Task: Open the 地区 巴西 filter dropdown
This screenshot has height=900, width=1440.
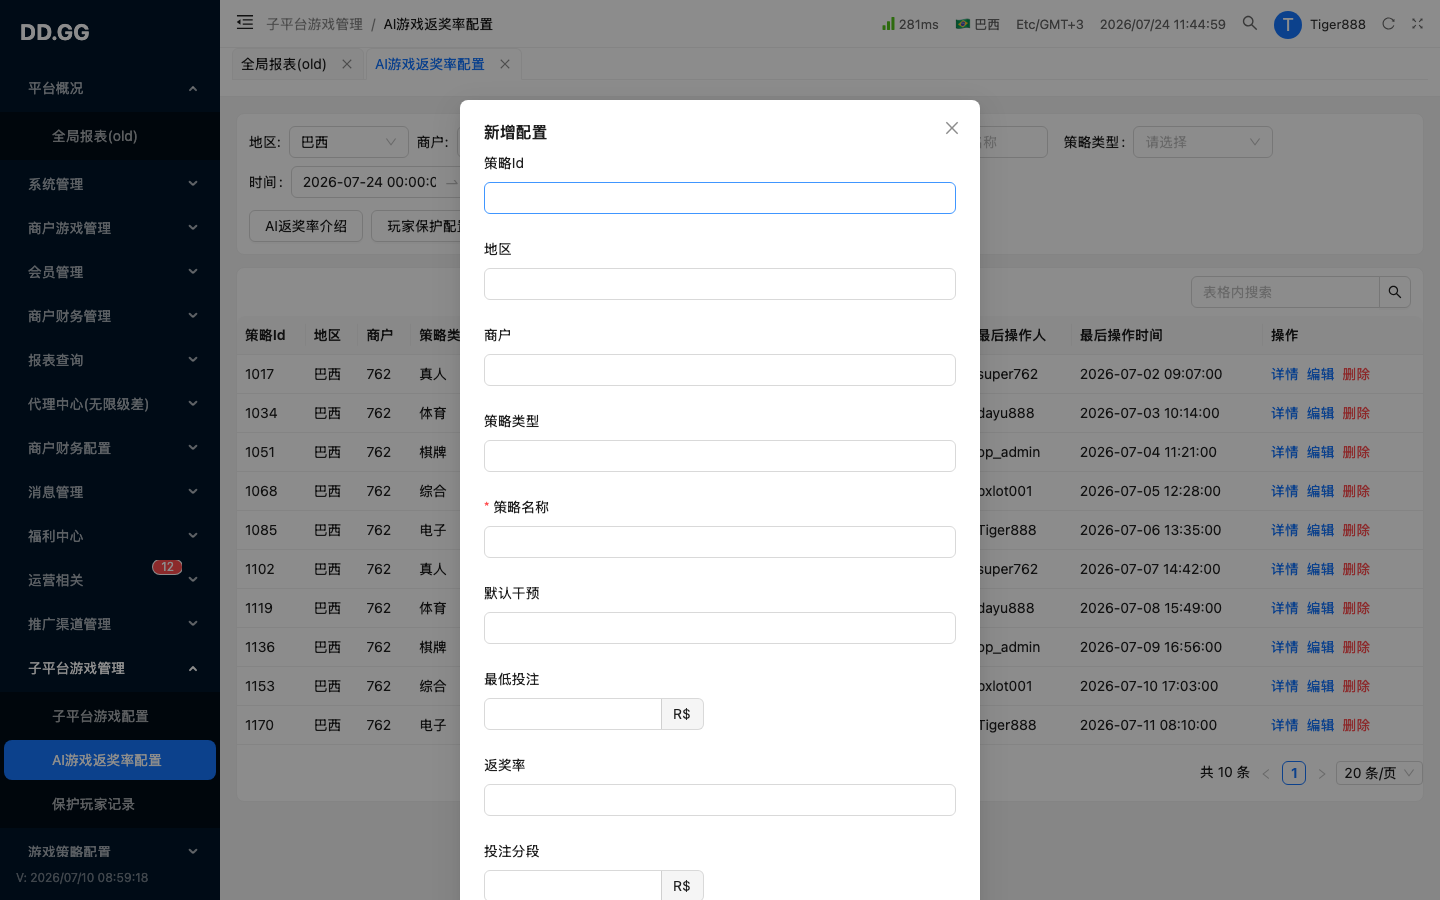Action: [x=349, y=142]
